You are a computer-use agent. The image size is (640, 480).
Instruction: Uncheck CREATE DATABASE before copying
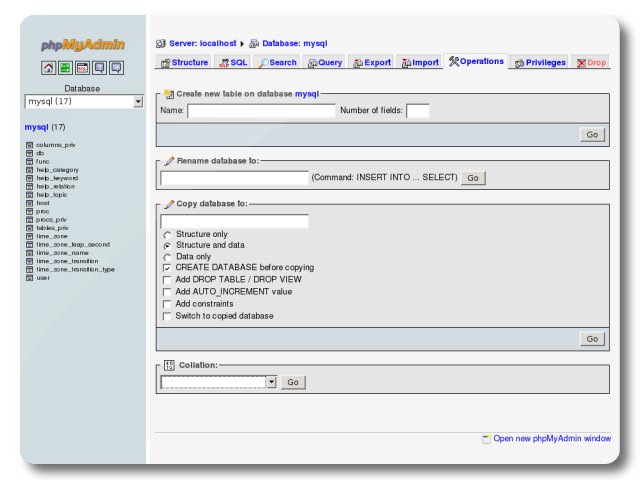167,268
